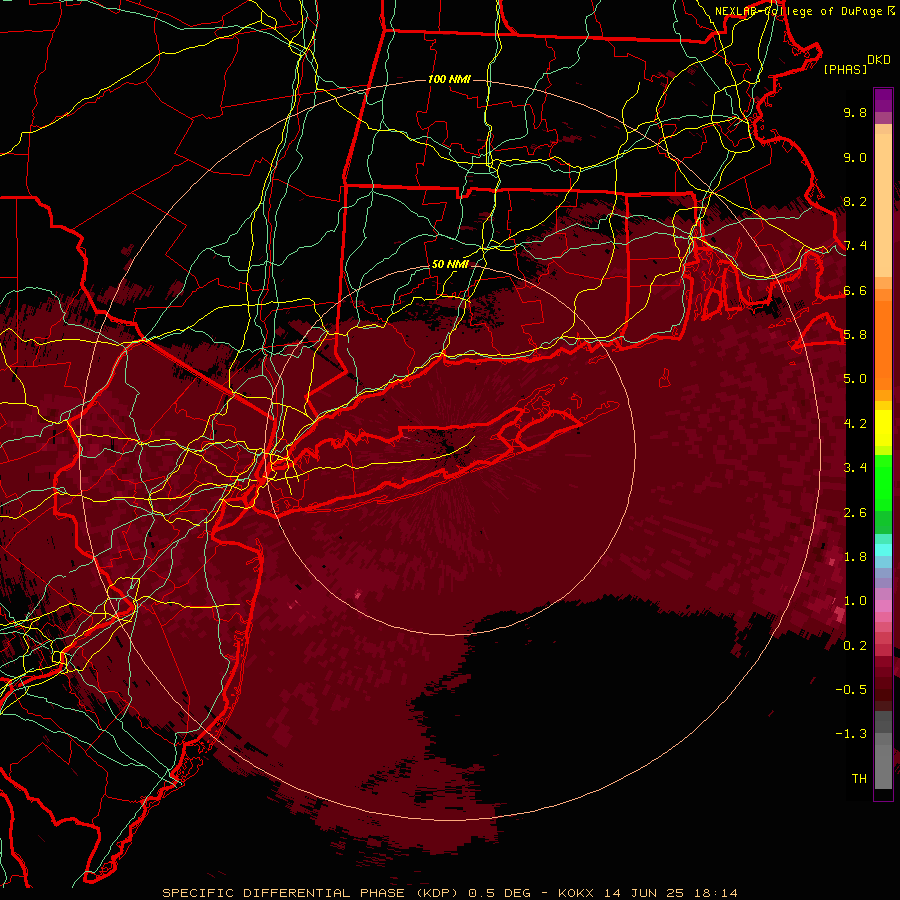Screen dimensions: 900x900
Task: Click the 1.0 legend value
Action: click(855, 601)
